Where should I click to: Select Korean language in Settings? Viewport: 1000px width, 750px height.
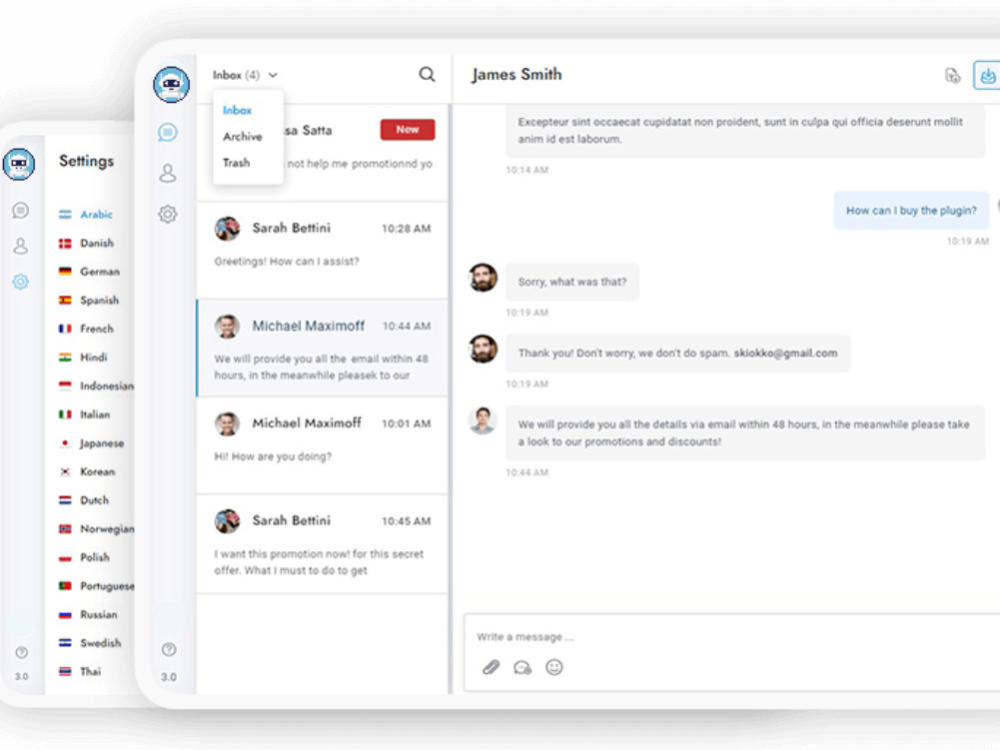pyautogui.click(x=87, y=472)
